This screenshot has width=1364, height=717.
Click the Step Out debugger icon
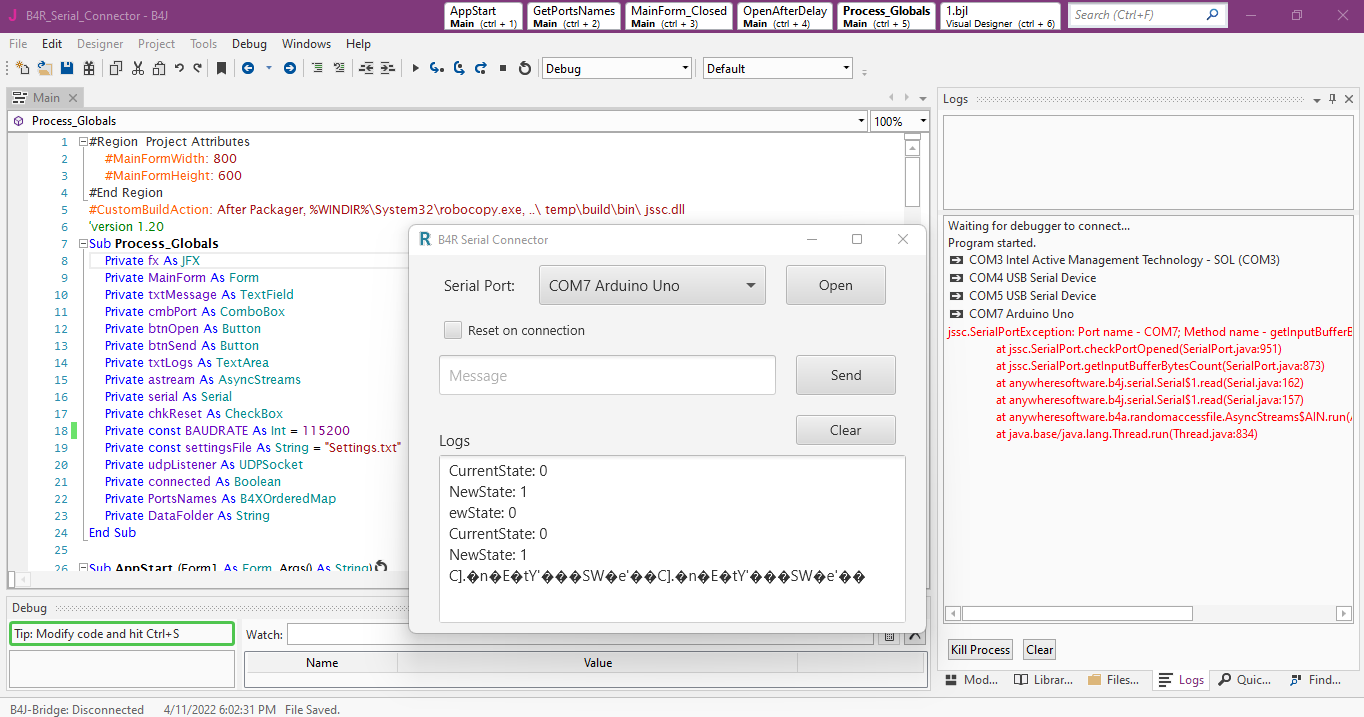tap(481, 68)
